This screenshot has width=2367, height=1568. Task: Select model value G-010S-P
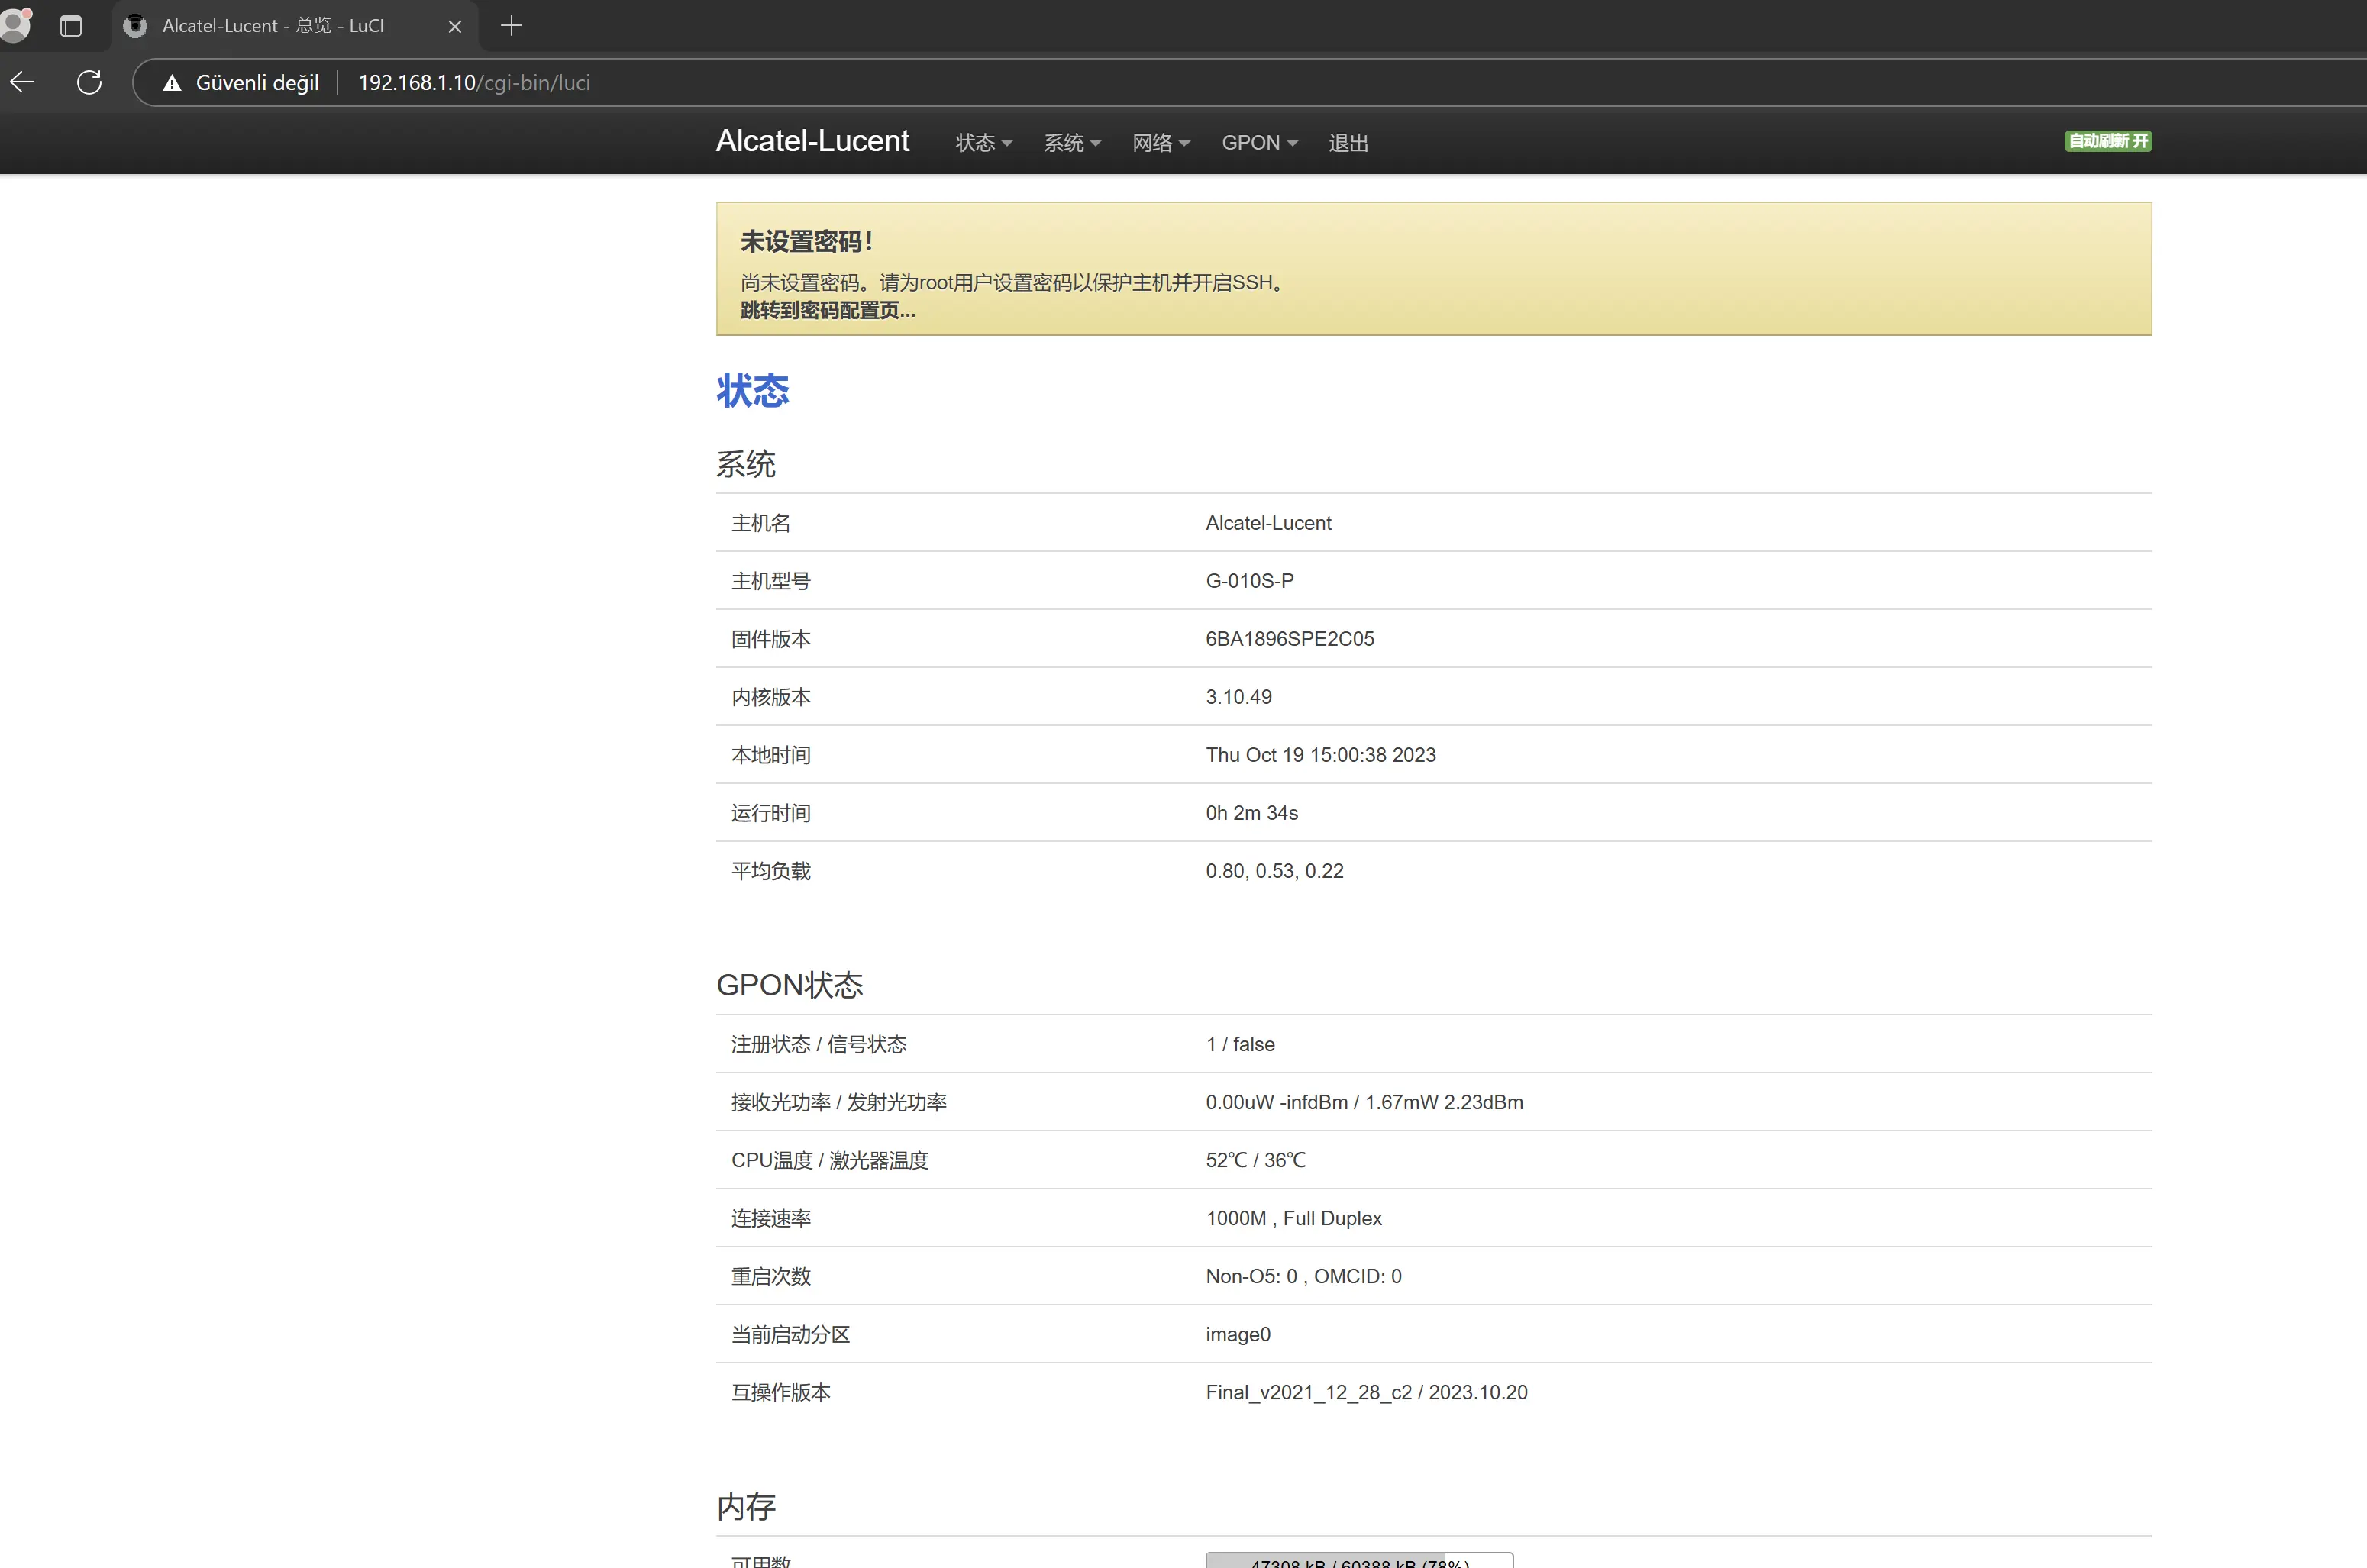1249,581
